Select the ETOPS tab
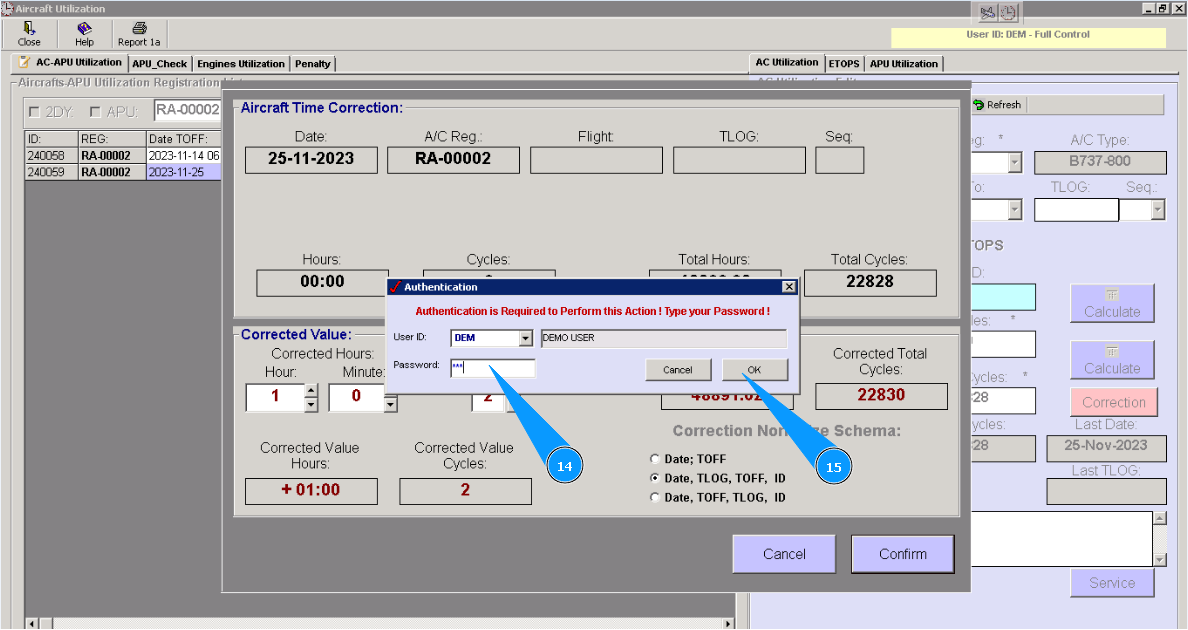1188x630 pixels. (x=843, y=64)
